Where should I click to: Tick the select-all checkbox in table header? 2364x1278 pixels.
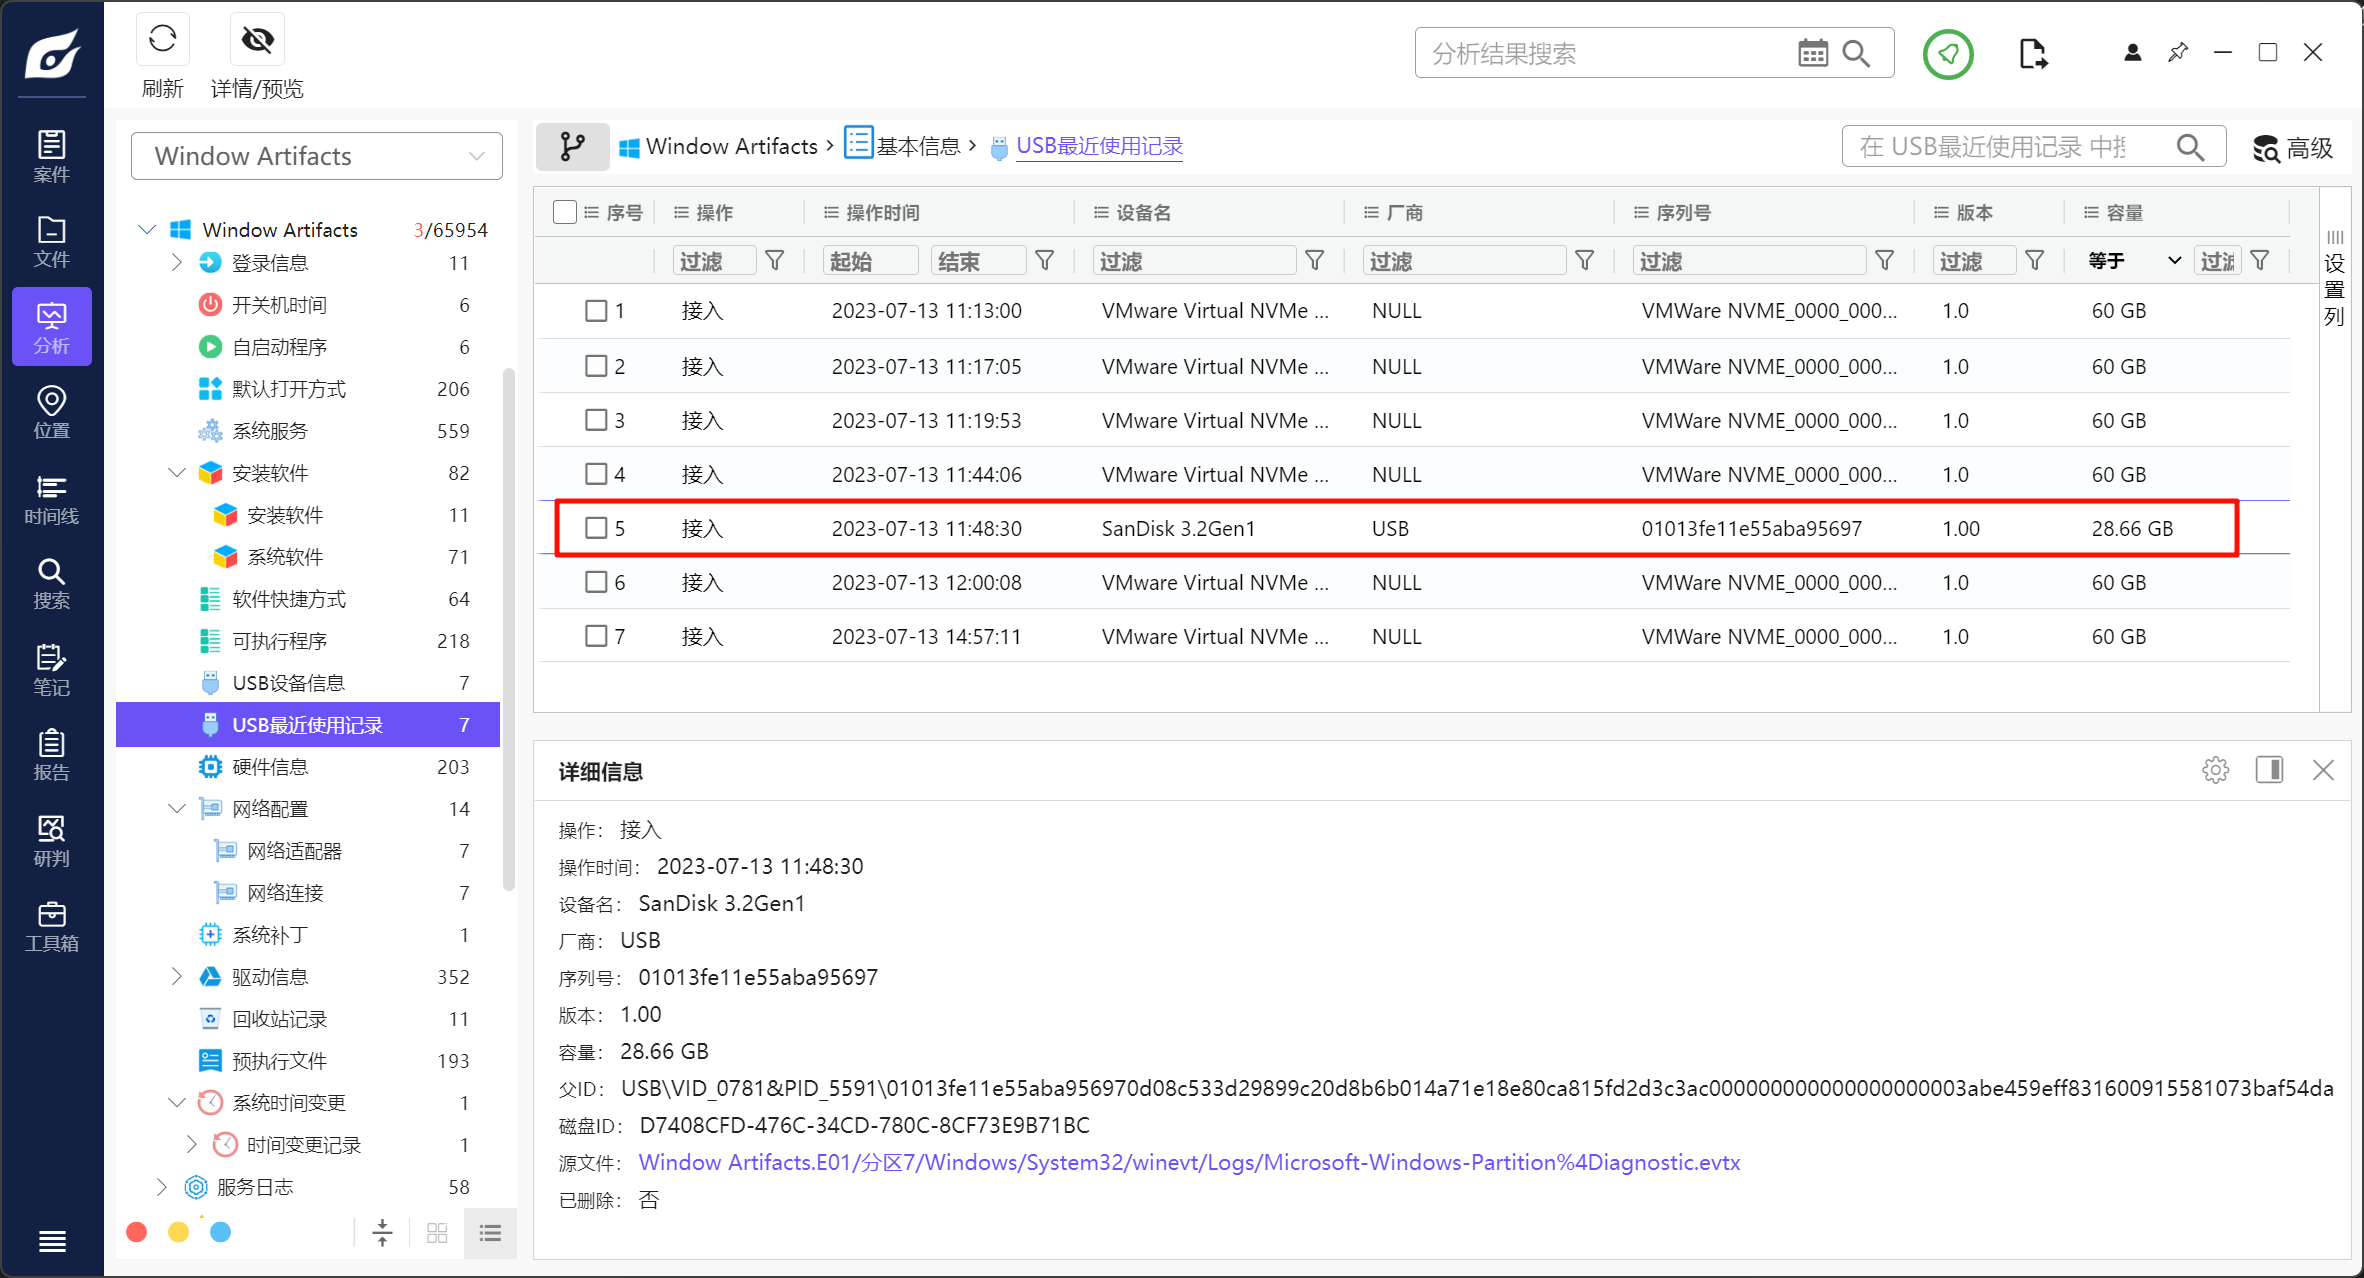click(x=565, y=212)
